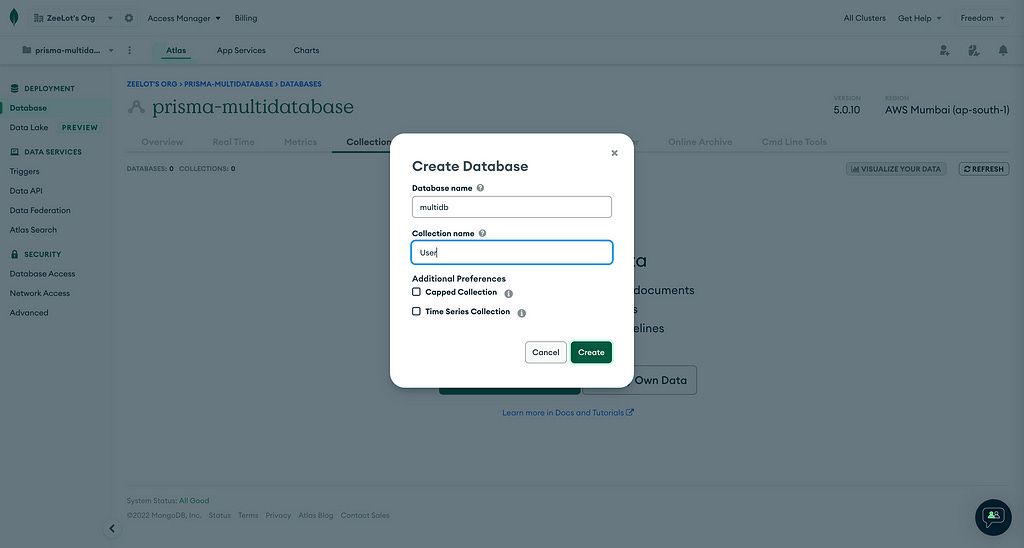Viewport: 1024px width, 548px height.
Task: Open All Clusters link
Action: pos(865,18)
